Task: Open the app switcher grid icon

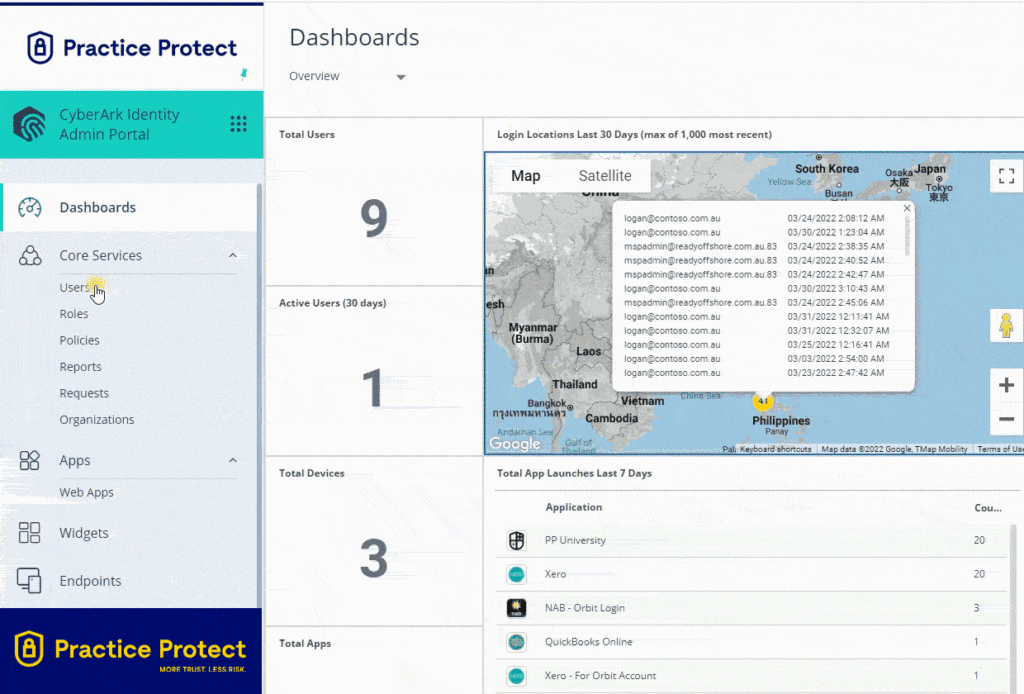Action: [238, 124]
